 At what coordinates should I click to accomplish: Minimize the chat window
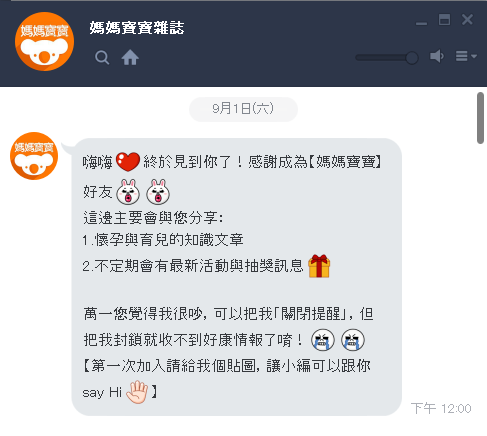421,23
